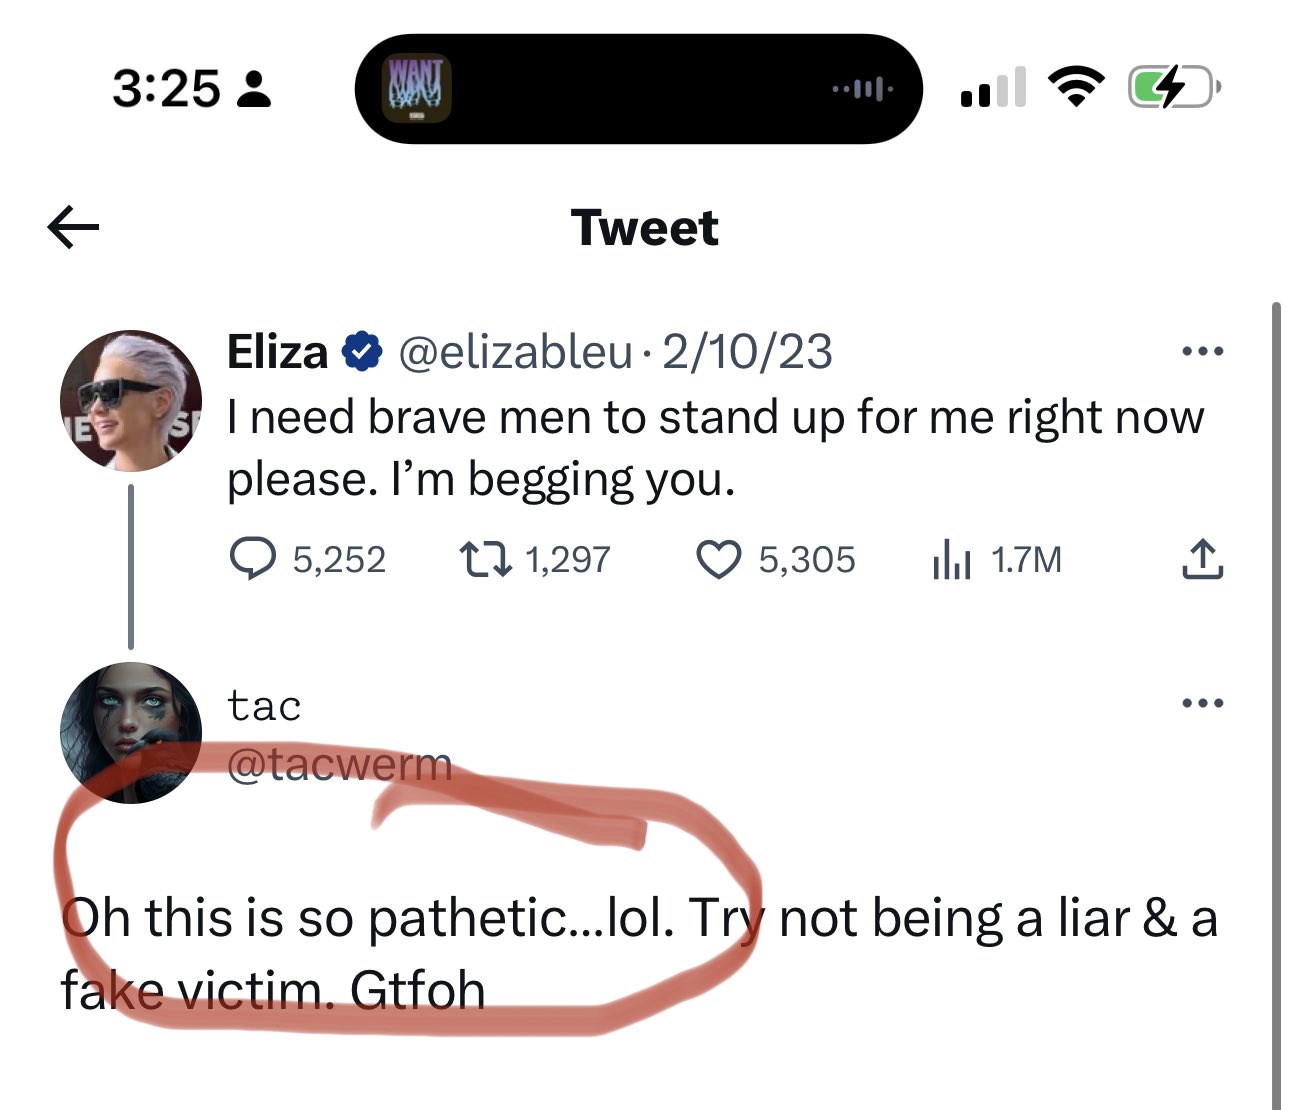The image size is (1290, 1110).
Task: Tap the back arrow icon
Action: point(73,228)
